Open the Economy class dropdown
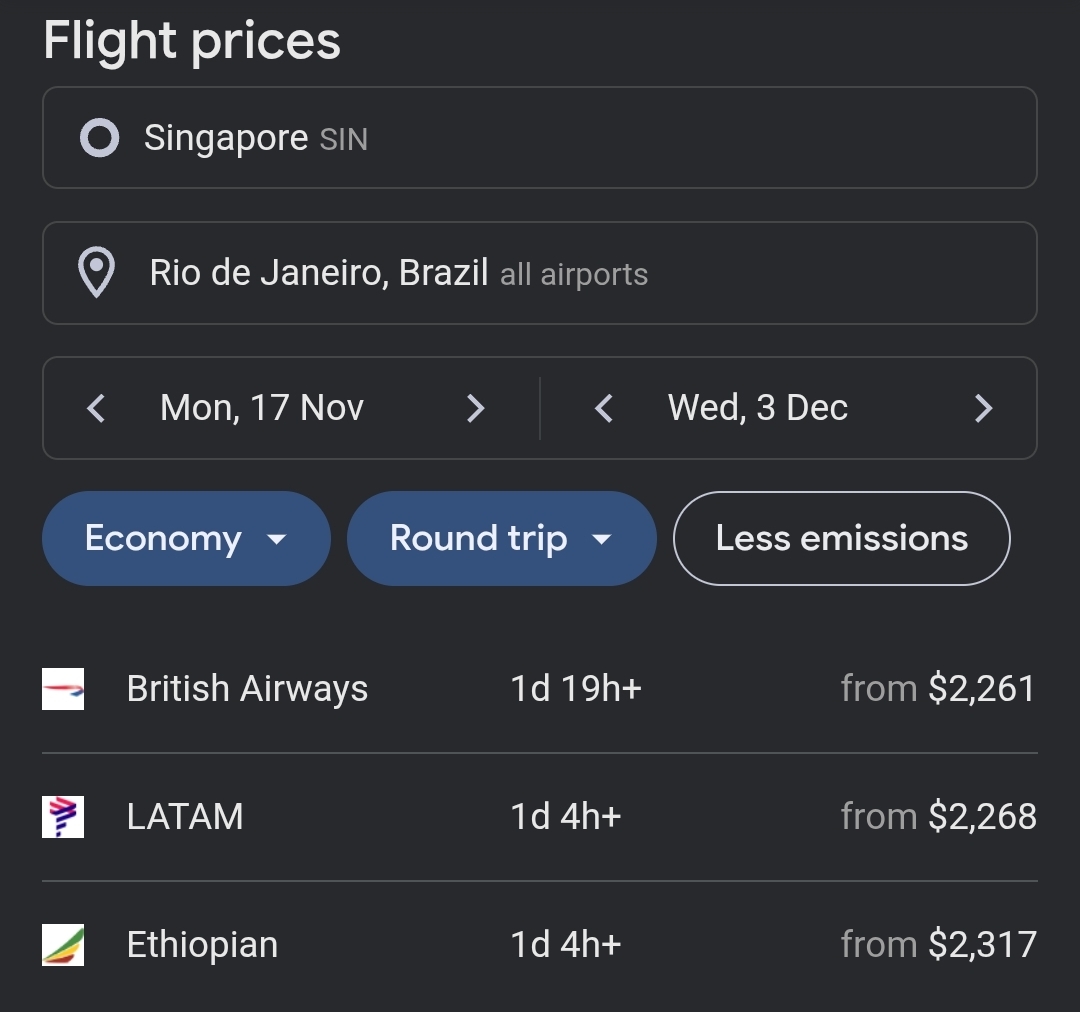Image resolution: width=1080 pixels, height=1012 pixels. click(164, 538)
